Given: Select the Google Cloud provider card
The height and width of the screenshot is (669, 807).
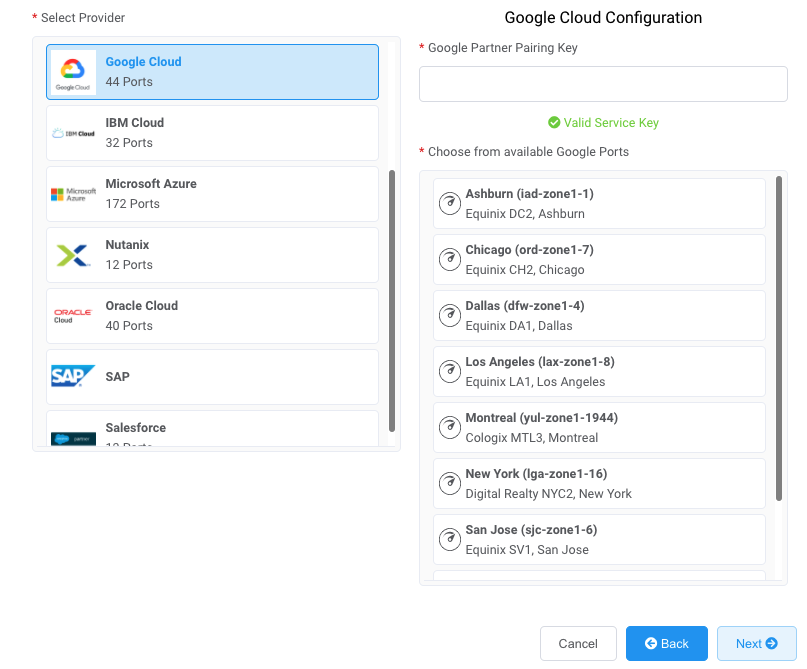Looking at the screenshot, I should click(x=213, y=72).
